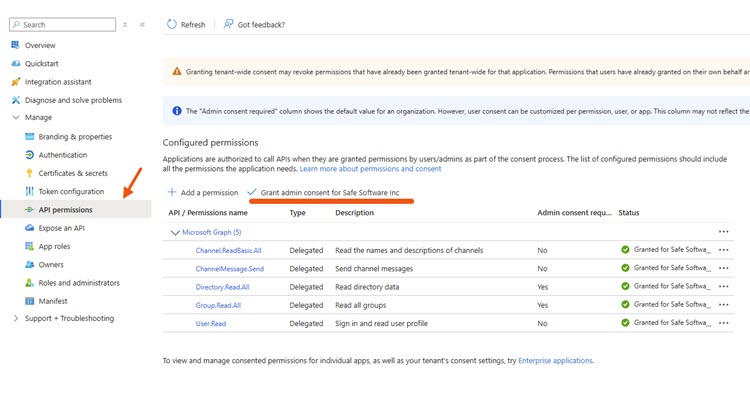
Task: Click the Got feedback person icon
Action: point(229,24)
